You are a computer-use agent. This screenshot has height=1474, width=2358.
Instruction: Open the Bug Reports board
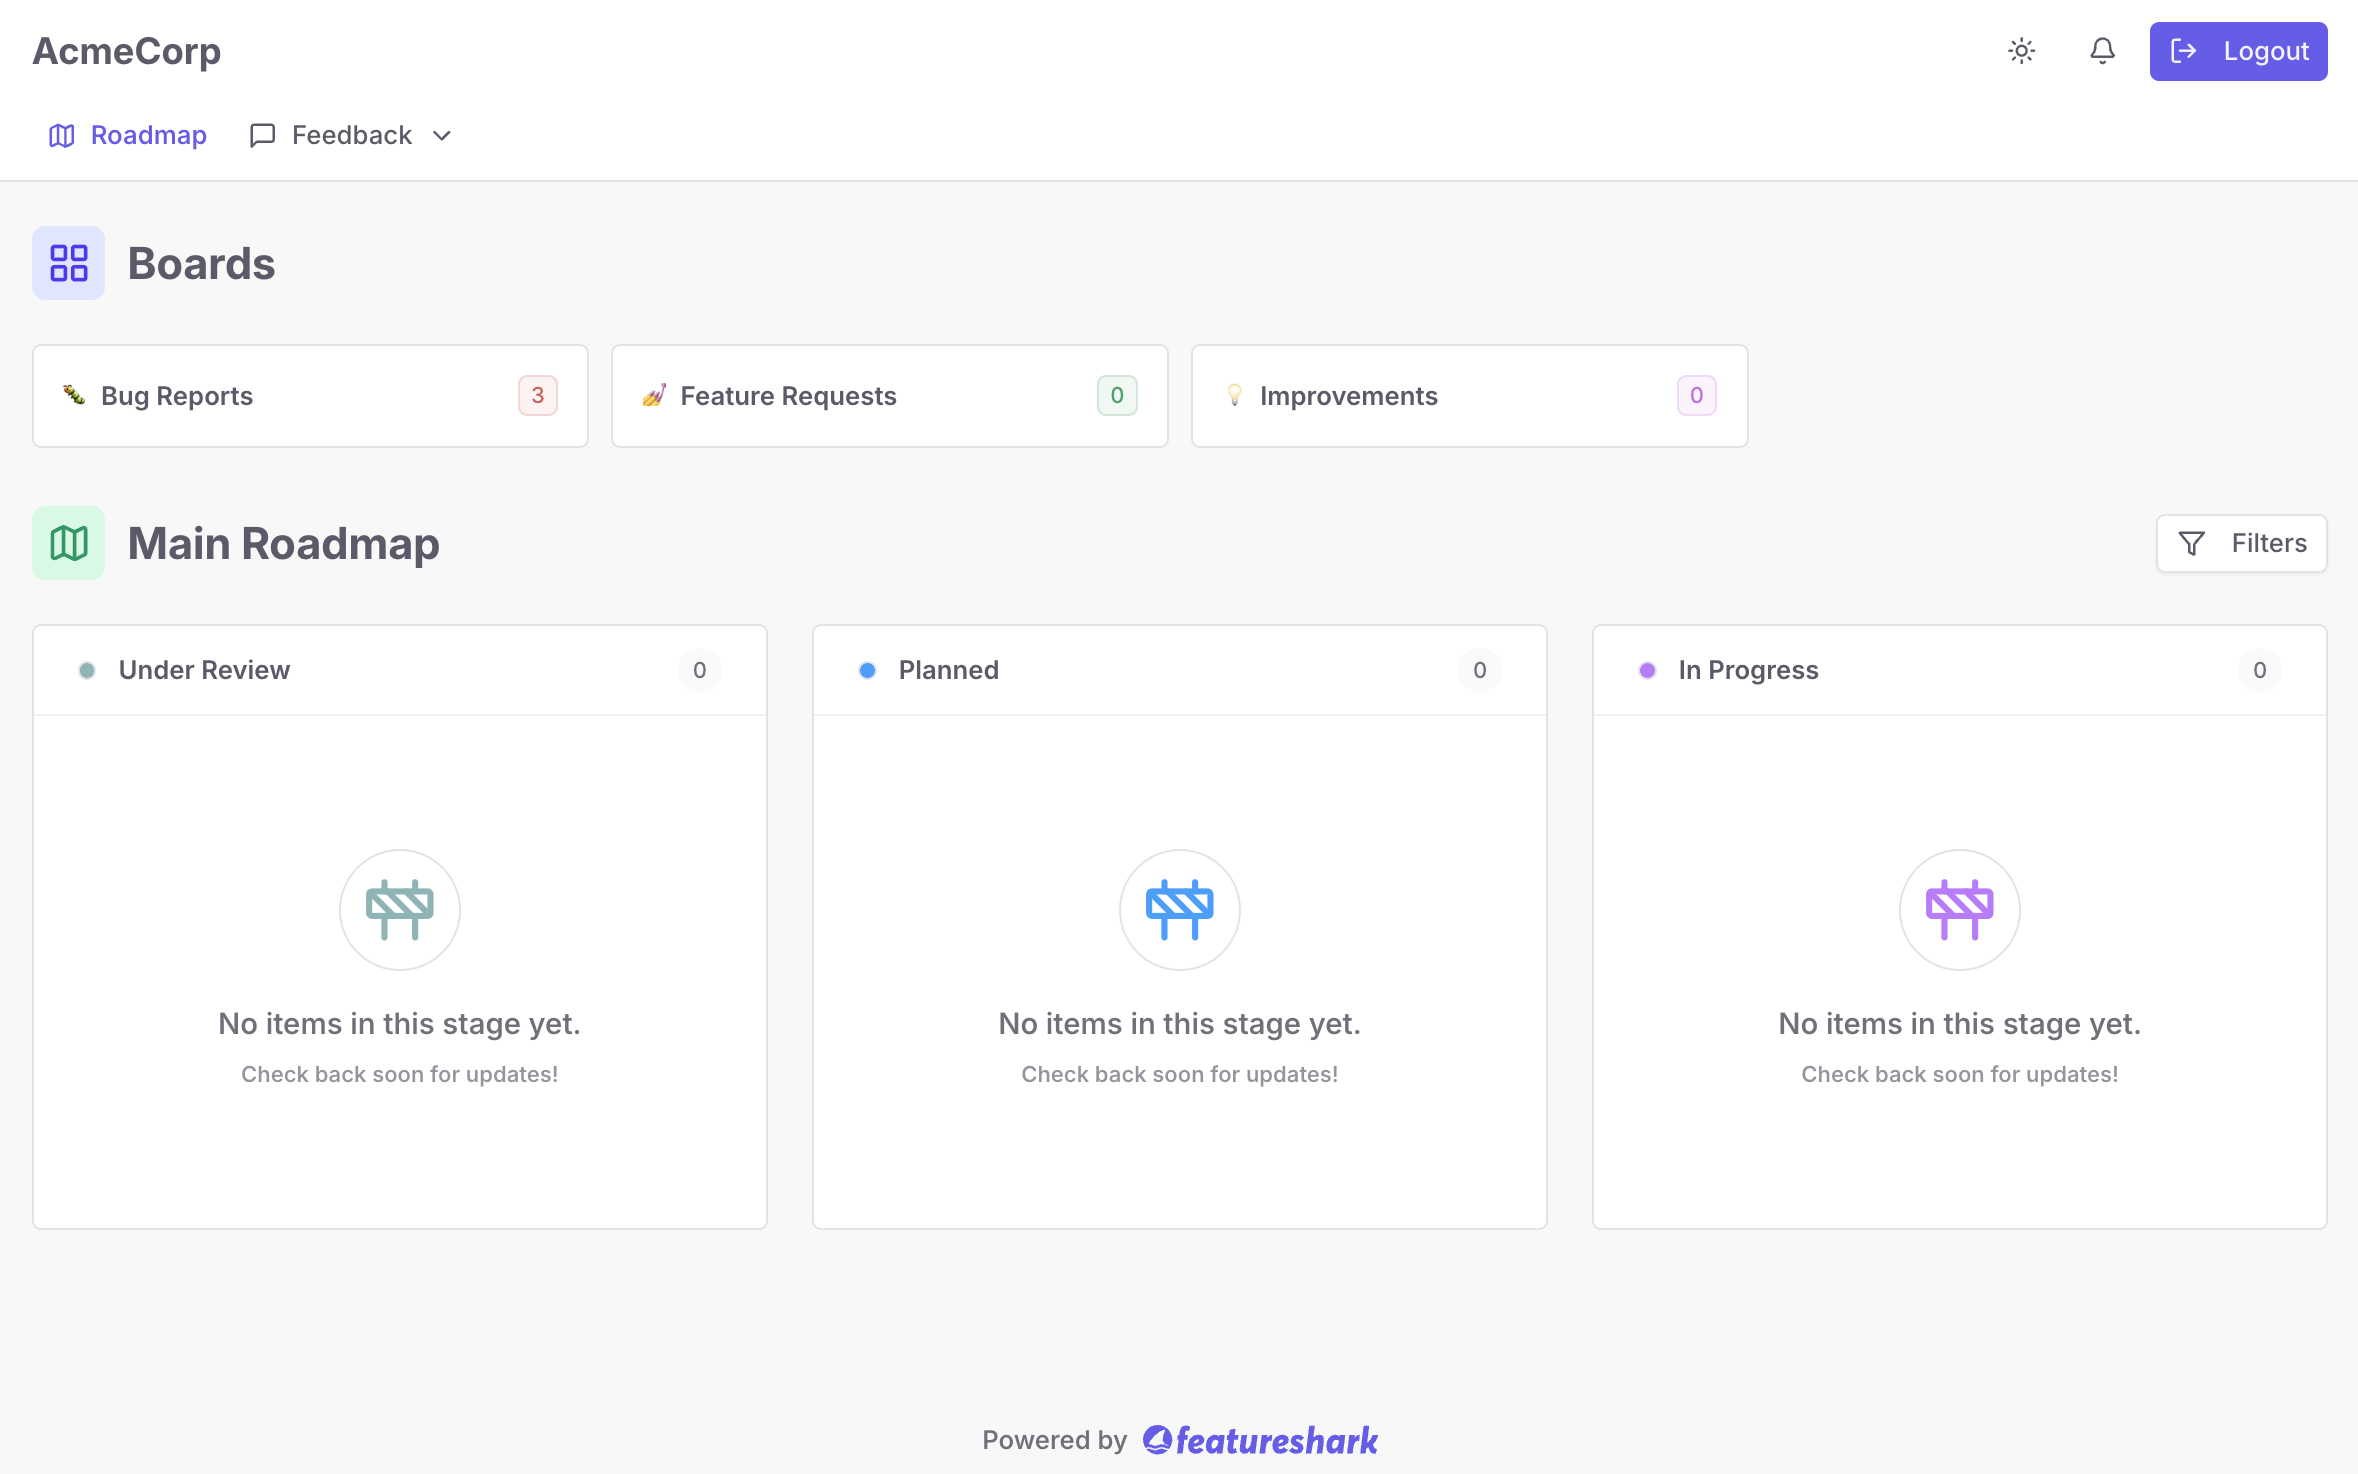tap(310, 395)
